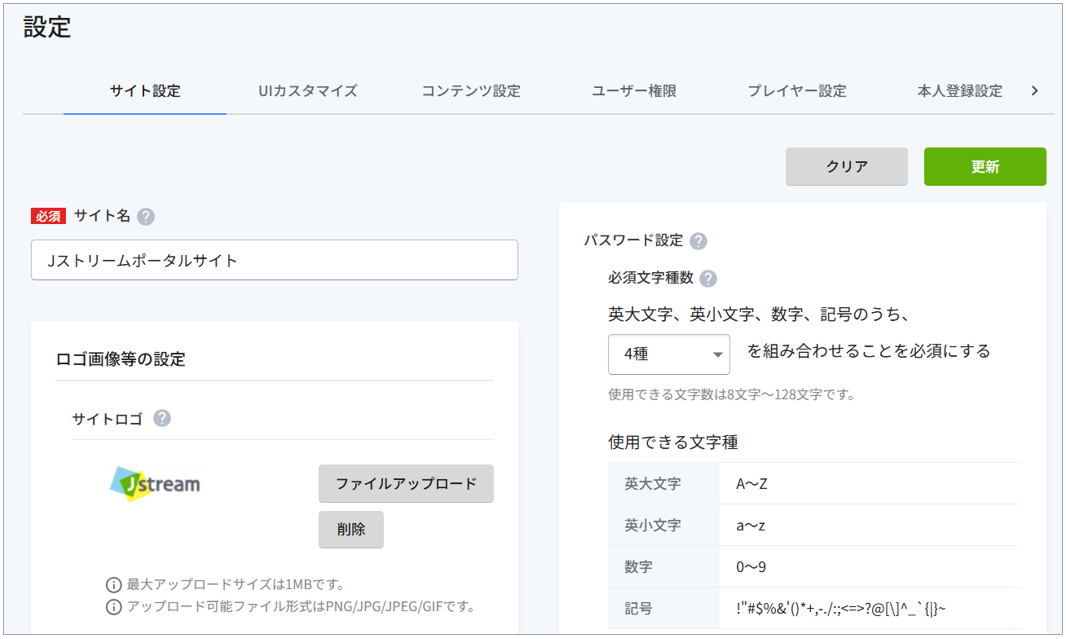This screenshot has width=1066, height=639.
Task: Open help icon beside パスワード設定
Action: (698, 241)
